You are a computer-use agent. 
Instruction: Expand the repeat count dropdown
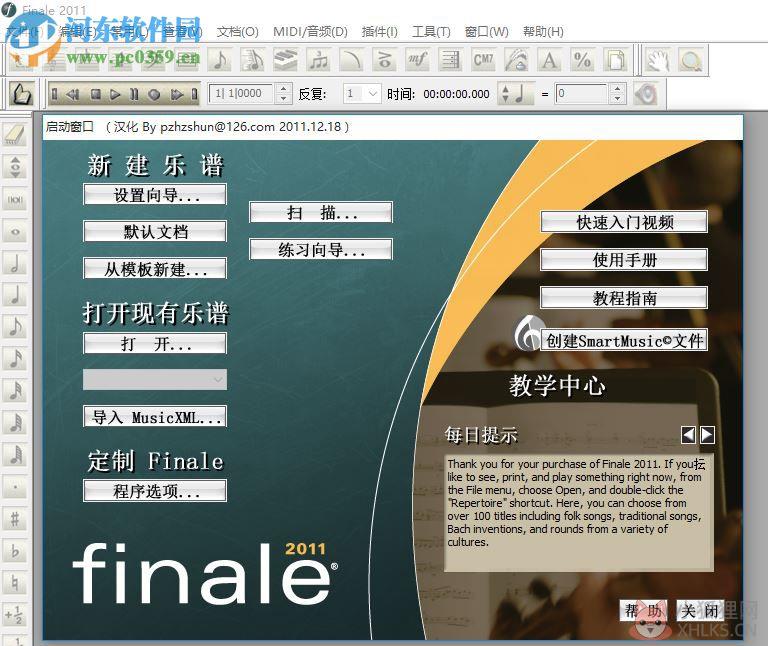click(x=373, y=93)
